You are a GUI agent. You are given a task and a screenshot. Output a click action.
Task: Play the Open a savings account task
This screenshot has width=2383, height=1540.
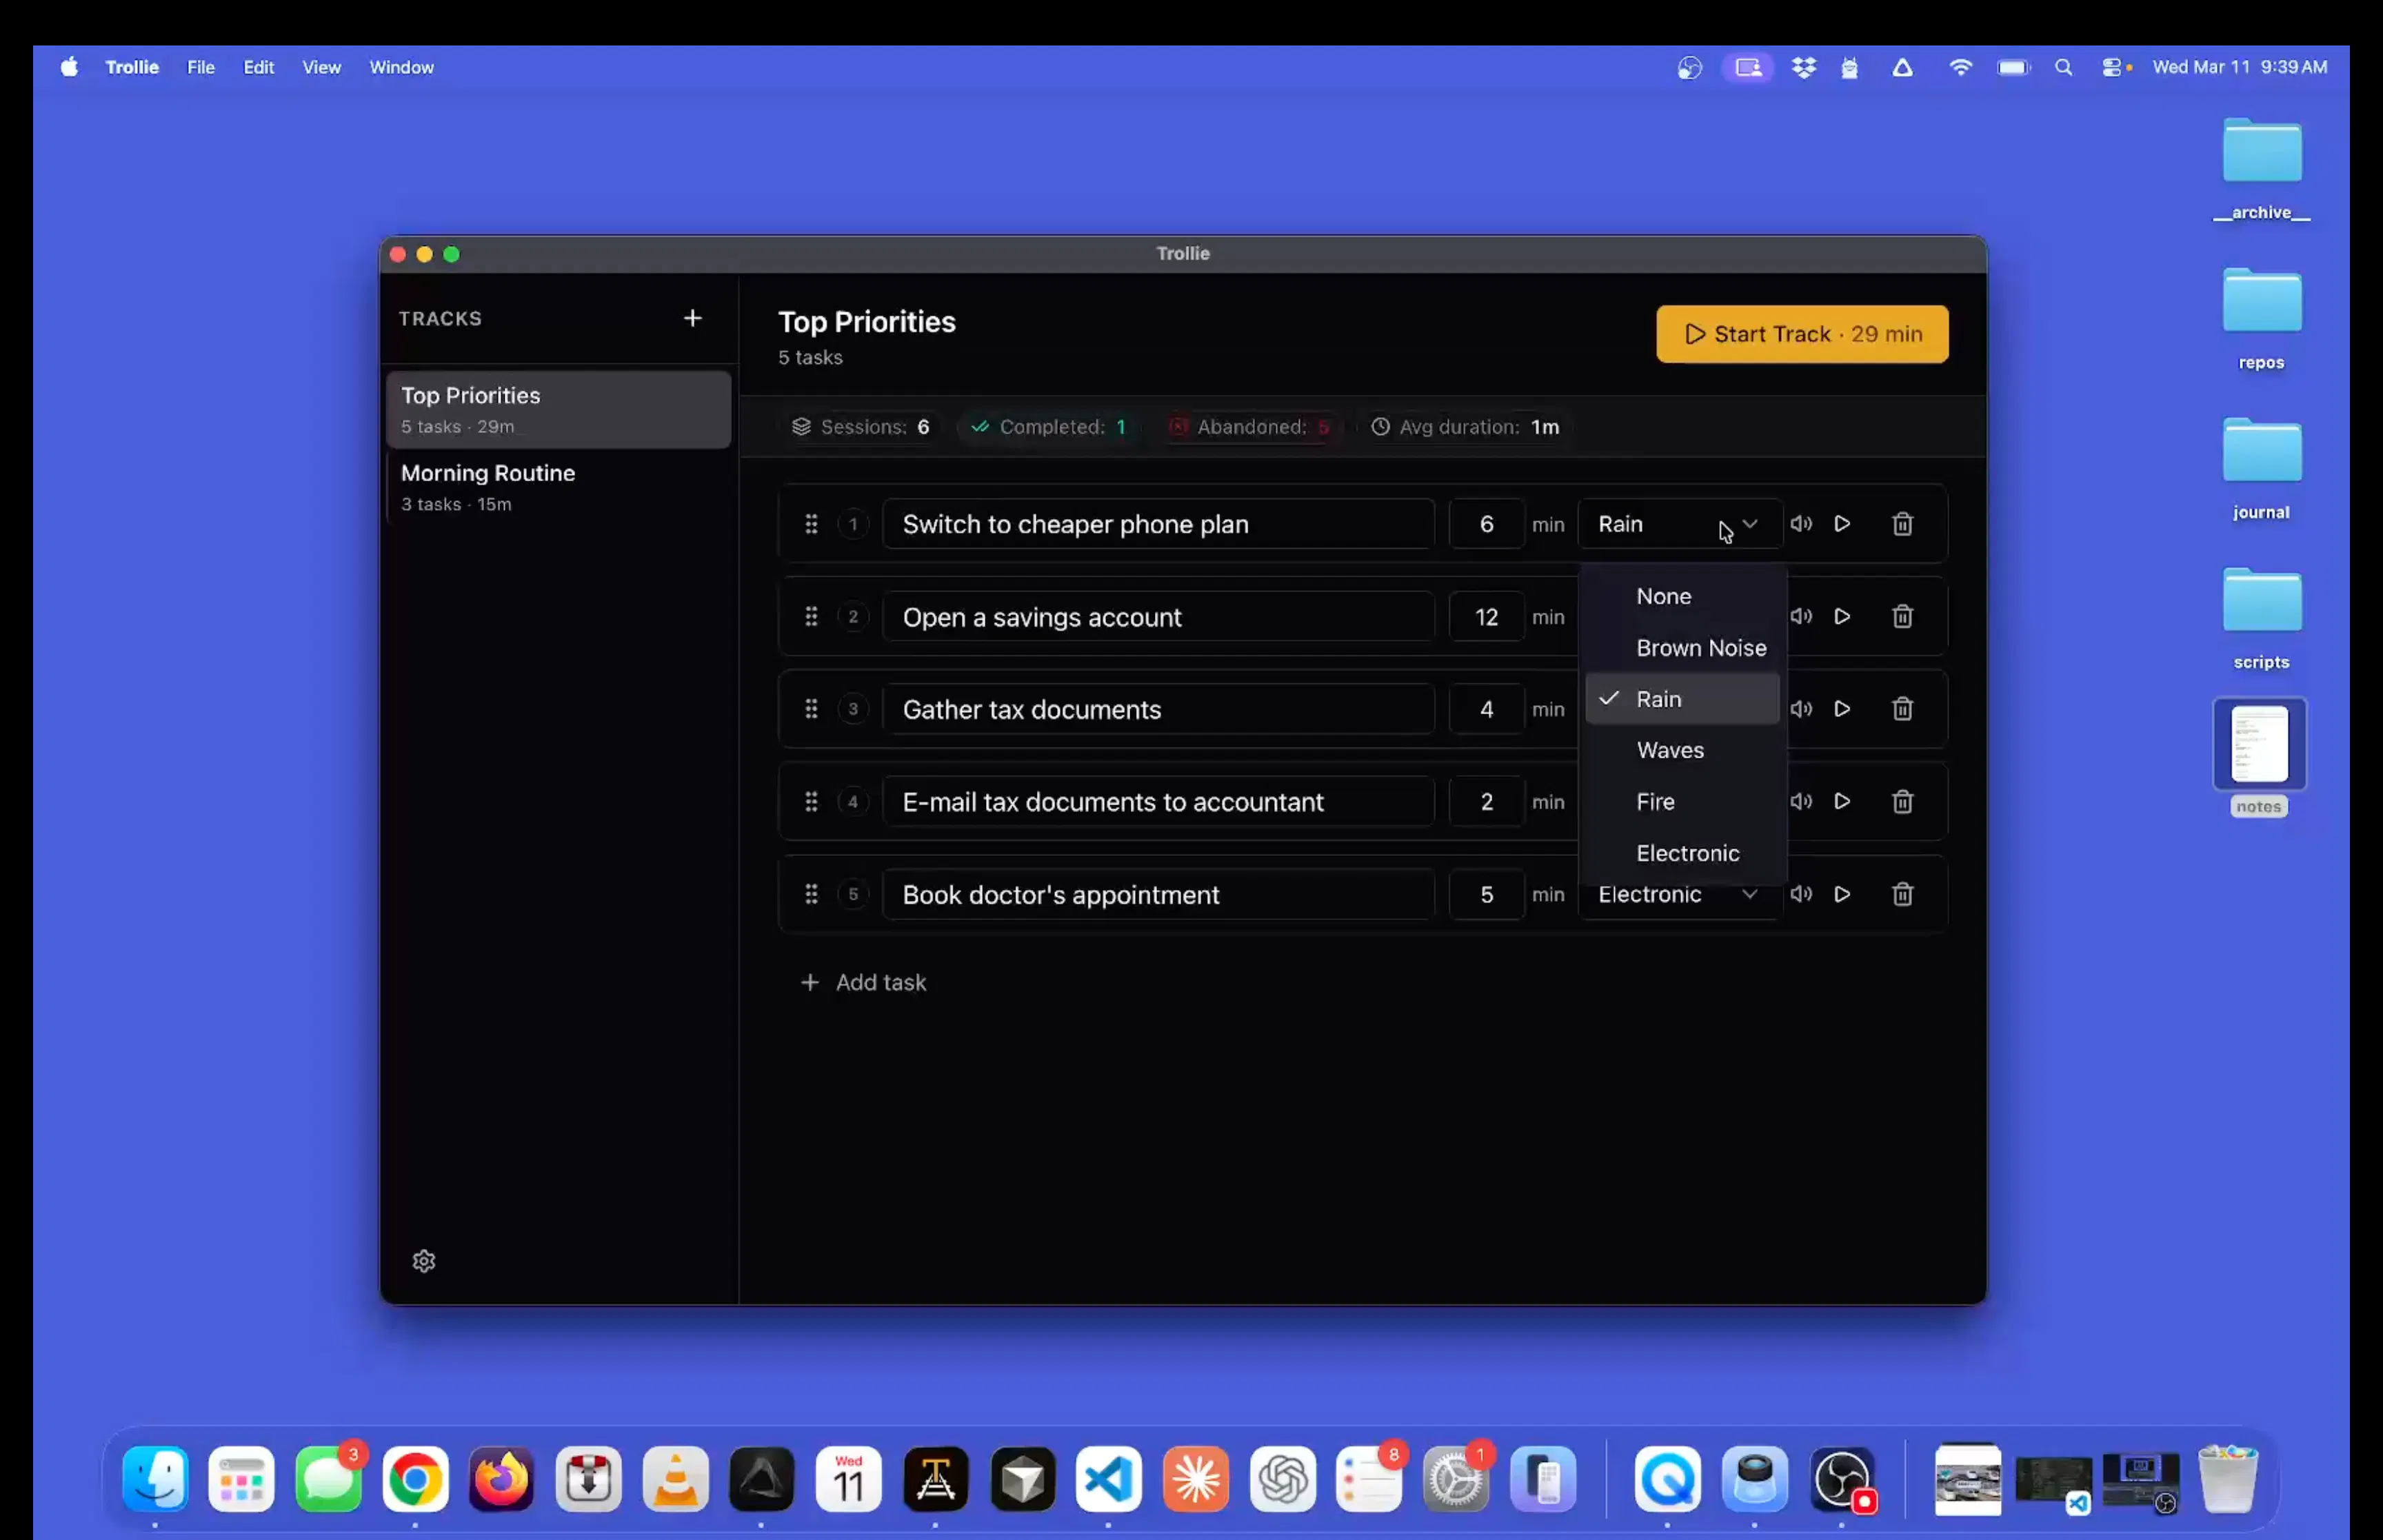point(1842,617)
